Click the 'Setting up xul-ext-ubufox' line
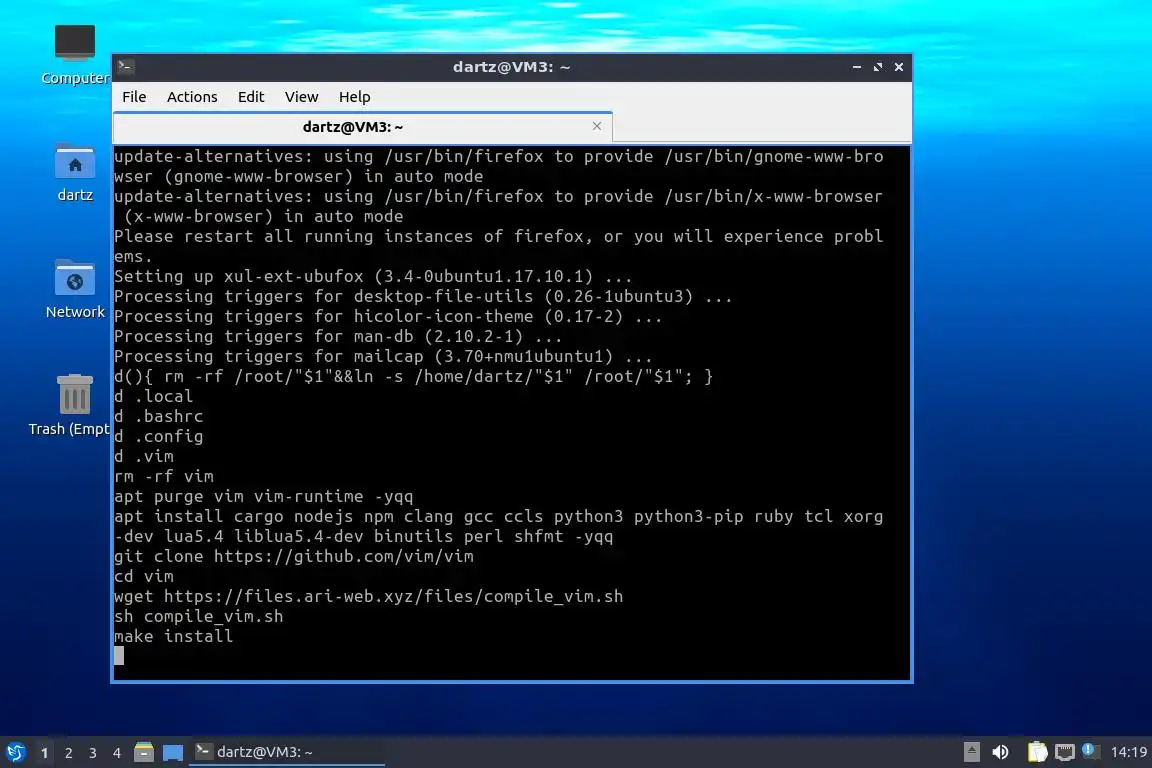Image resolution: width=1152 pixels, height=768 pixels. (x=372, y=276)
